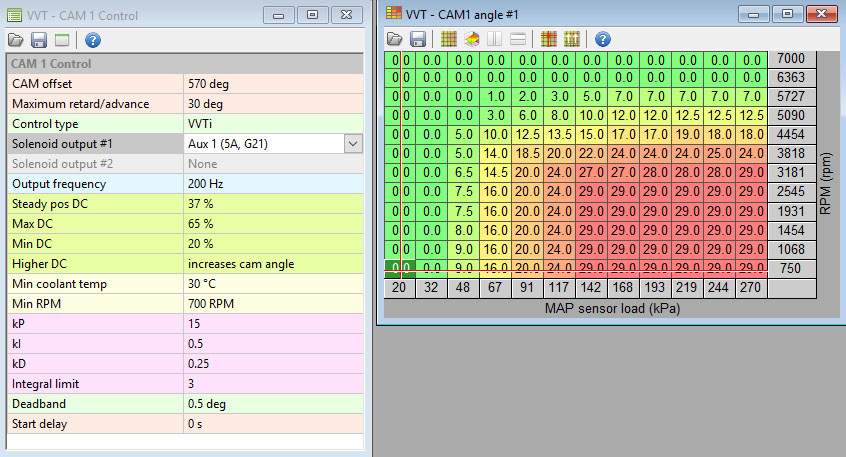Save CAM 1 Control settings

39,40
